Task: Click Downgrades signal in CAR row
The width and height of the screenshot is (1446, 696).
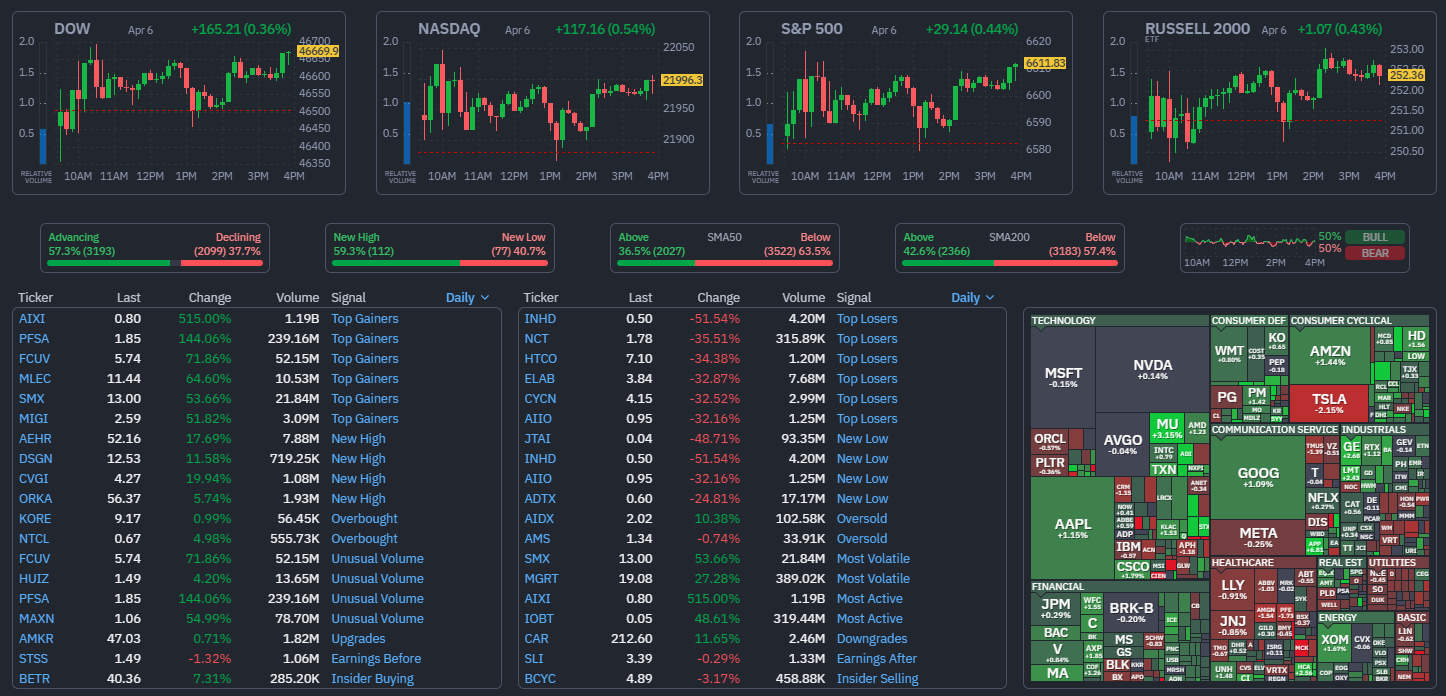Action: coord(872,638)
